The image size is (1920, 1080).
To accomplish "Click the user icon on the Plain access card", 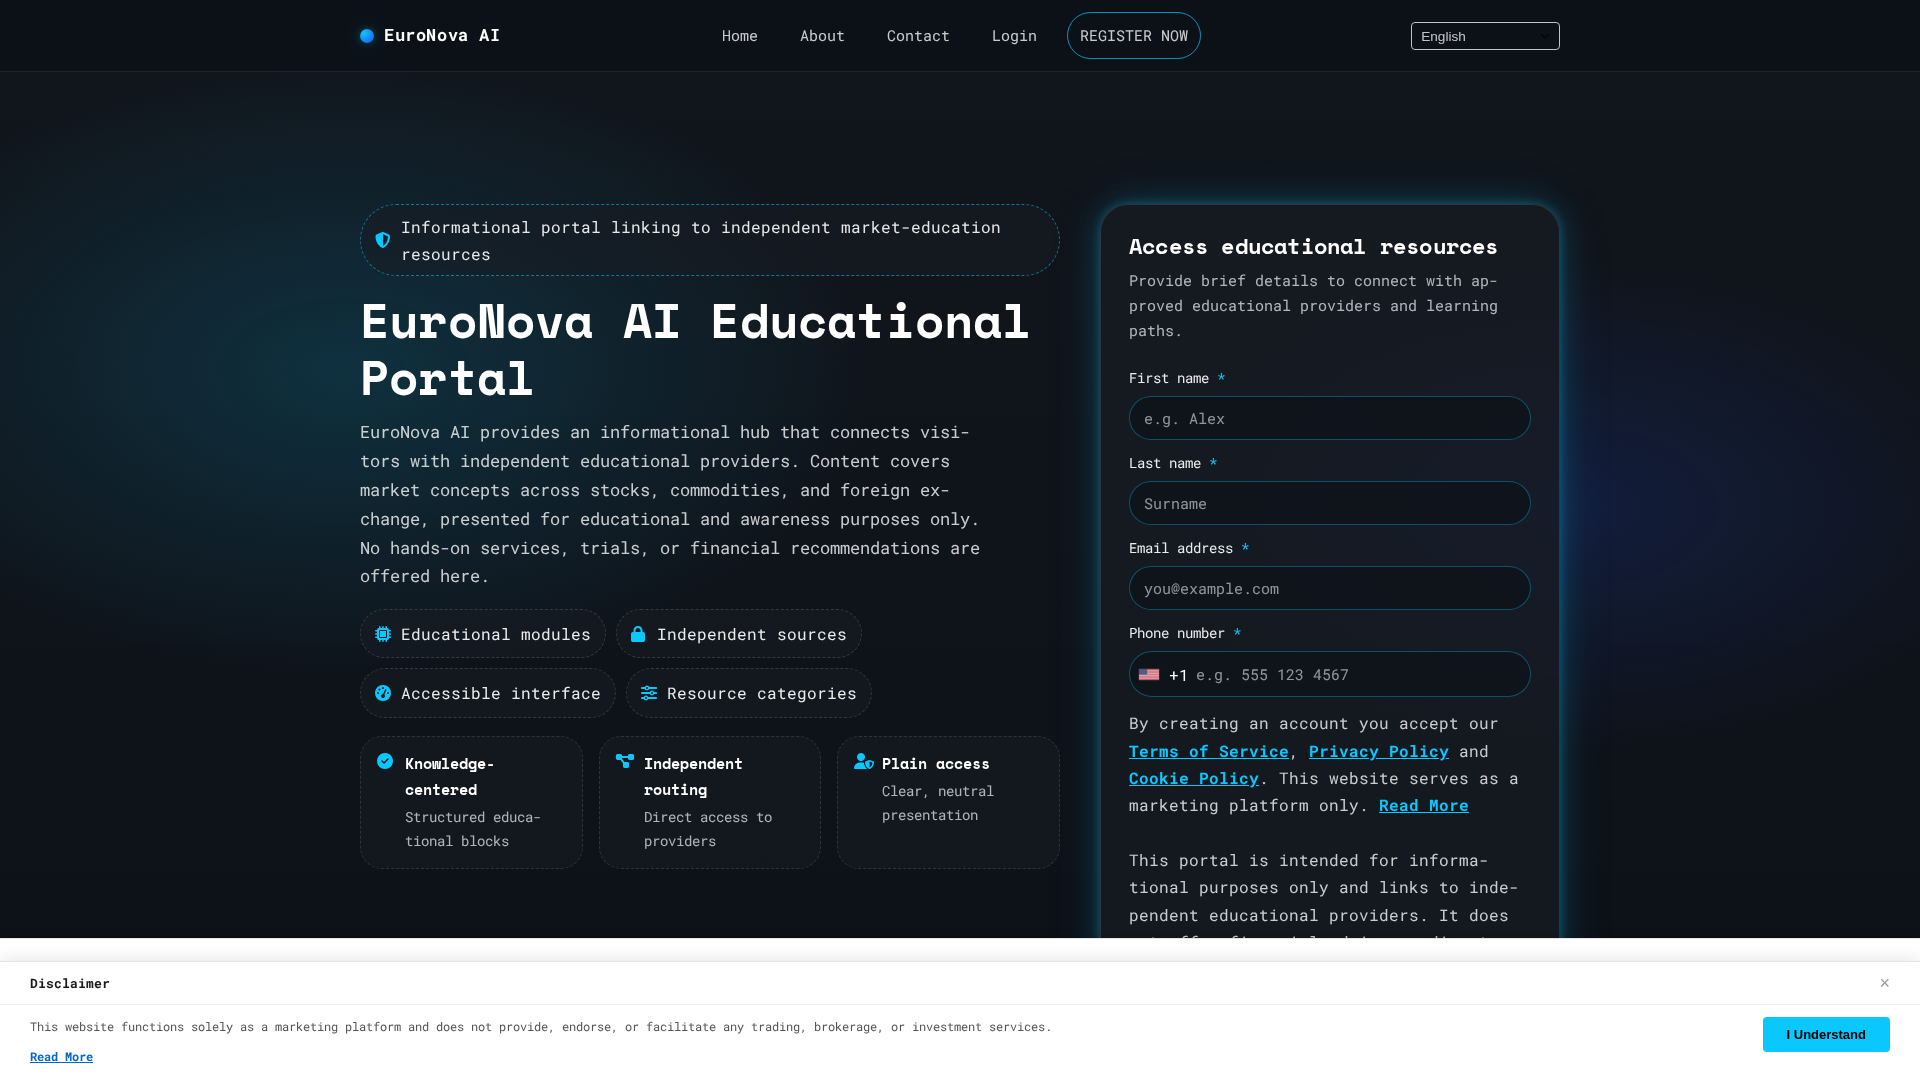I will tap(864, 761).
